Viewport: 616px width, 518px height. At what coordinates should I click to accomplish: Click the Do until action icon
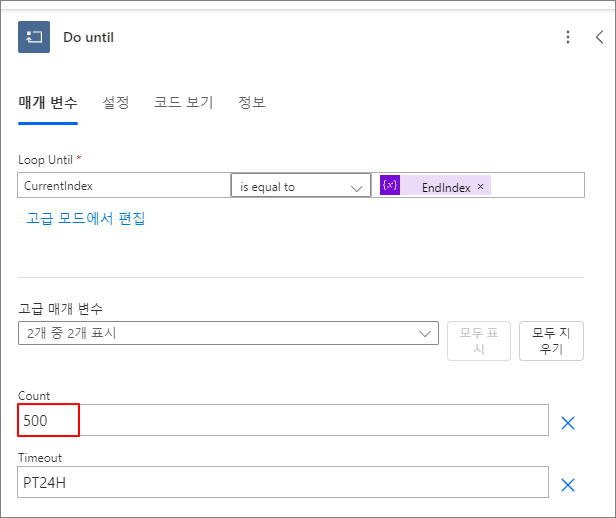tap(34, 37)
